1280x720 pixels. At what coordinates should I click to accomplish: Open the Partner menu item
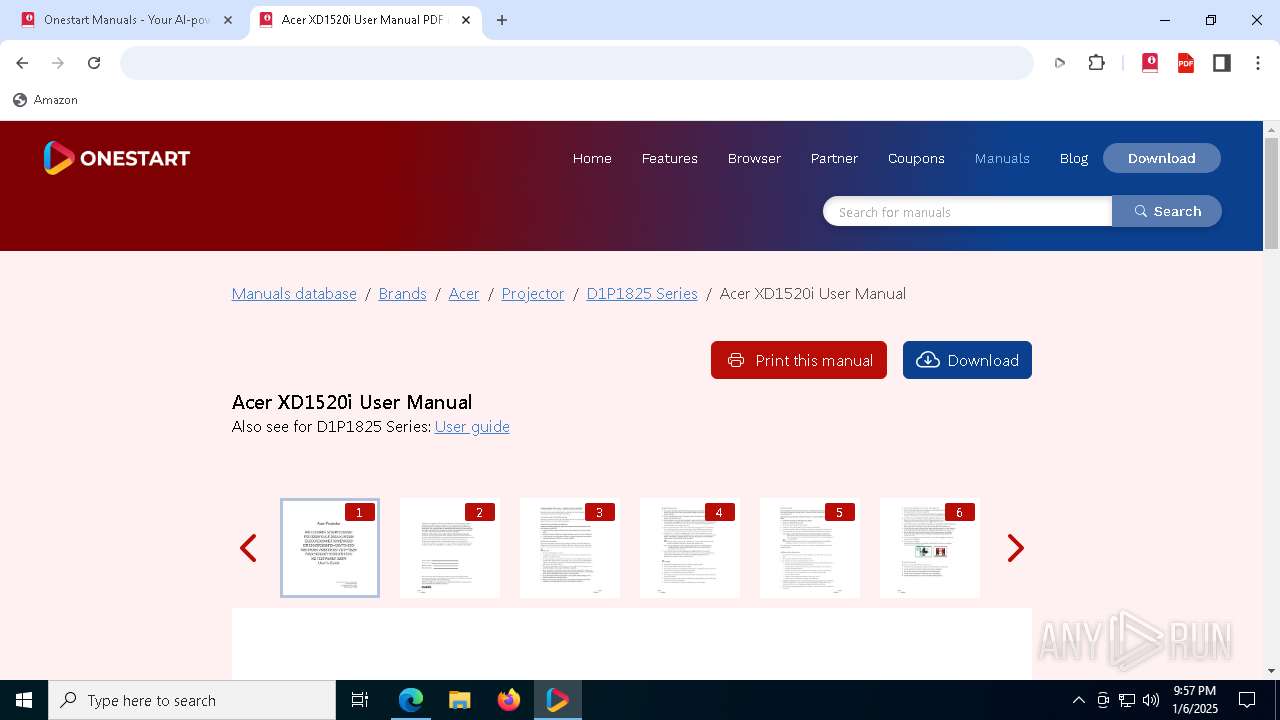coord(834,158)
